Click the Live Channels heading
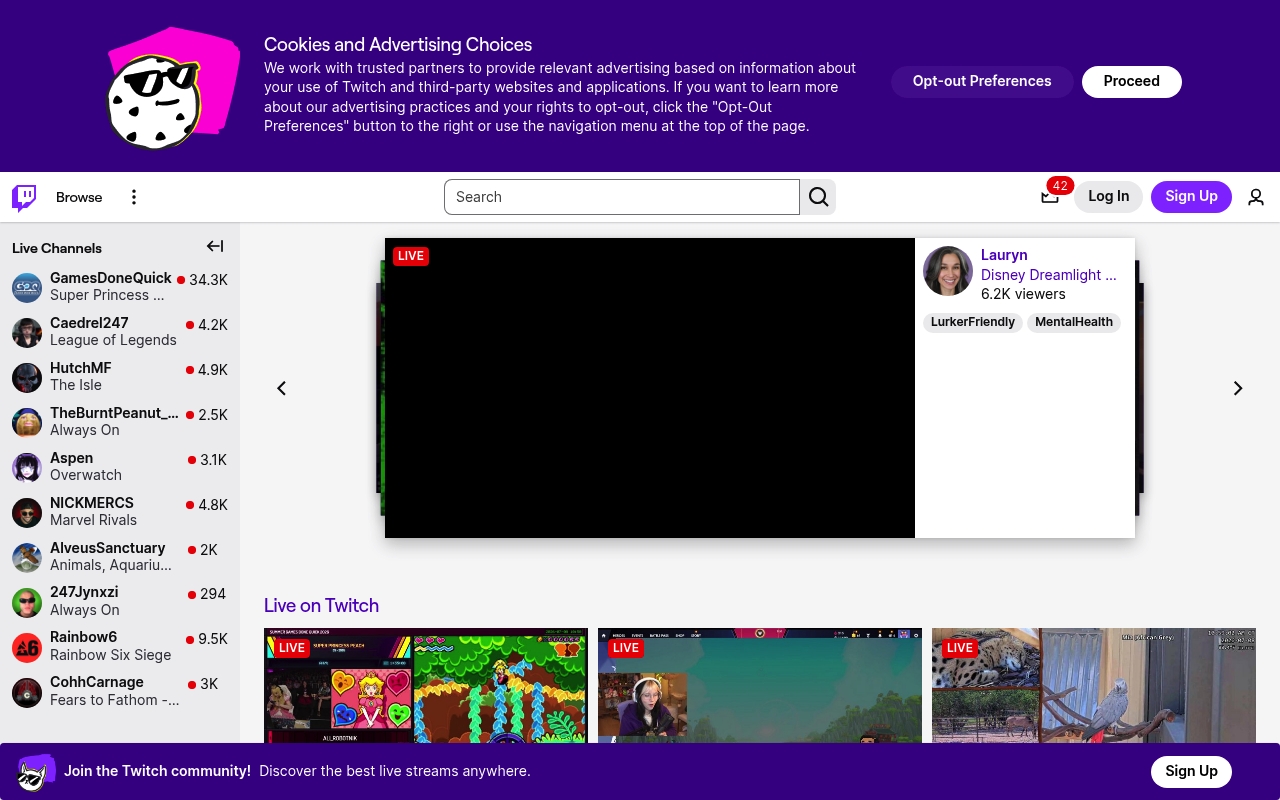Image resolution: width=1280 pixels, height=800 pixels. [x=57, y=248]
